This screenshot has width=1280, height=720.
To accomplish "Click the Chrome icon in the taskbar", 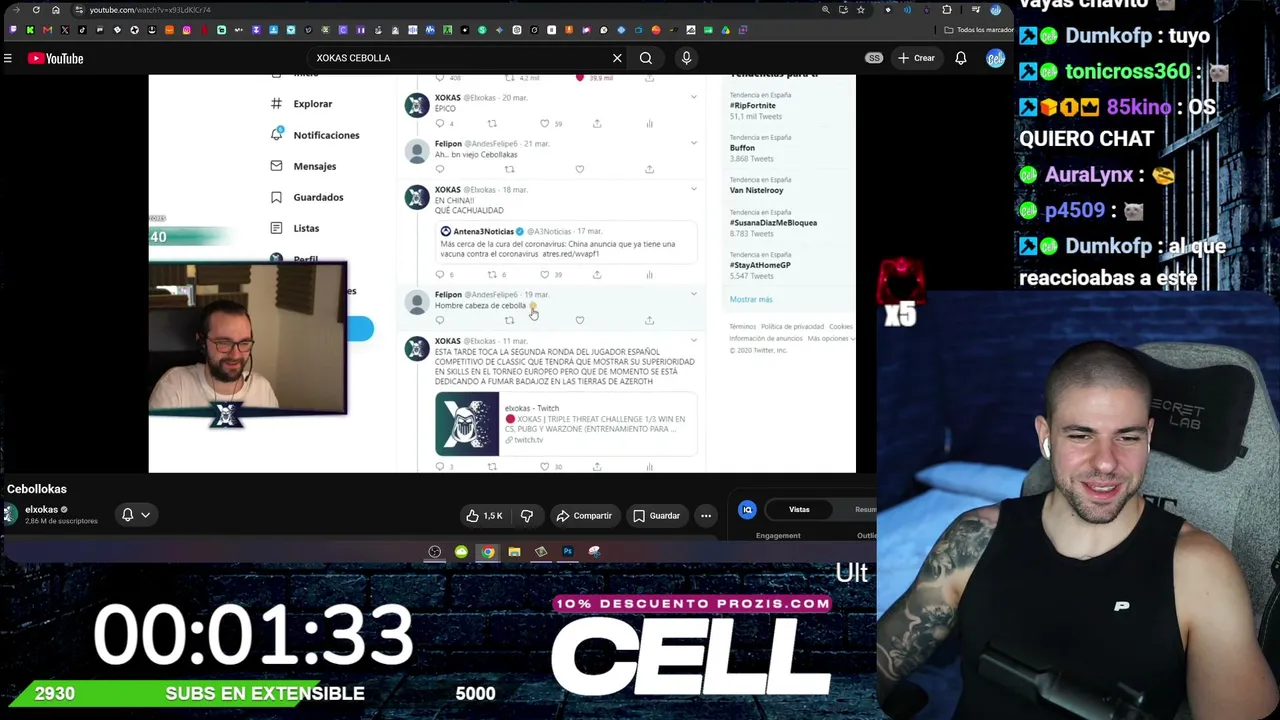I will [488, 552].
